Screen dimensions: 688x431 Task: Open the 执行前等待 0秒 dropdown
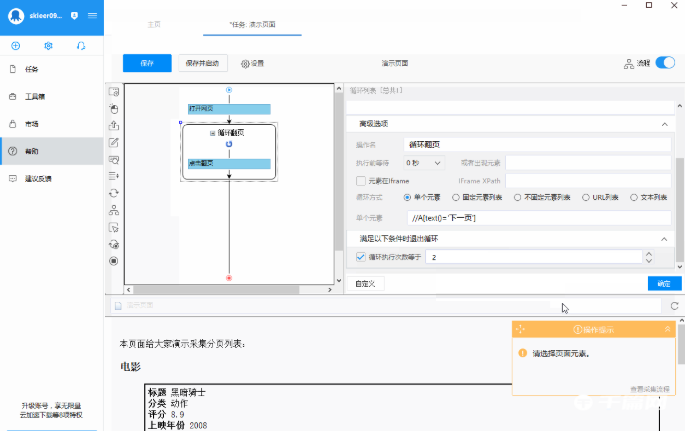423,163
